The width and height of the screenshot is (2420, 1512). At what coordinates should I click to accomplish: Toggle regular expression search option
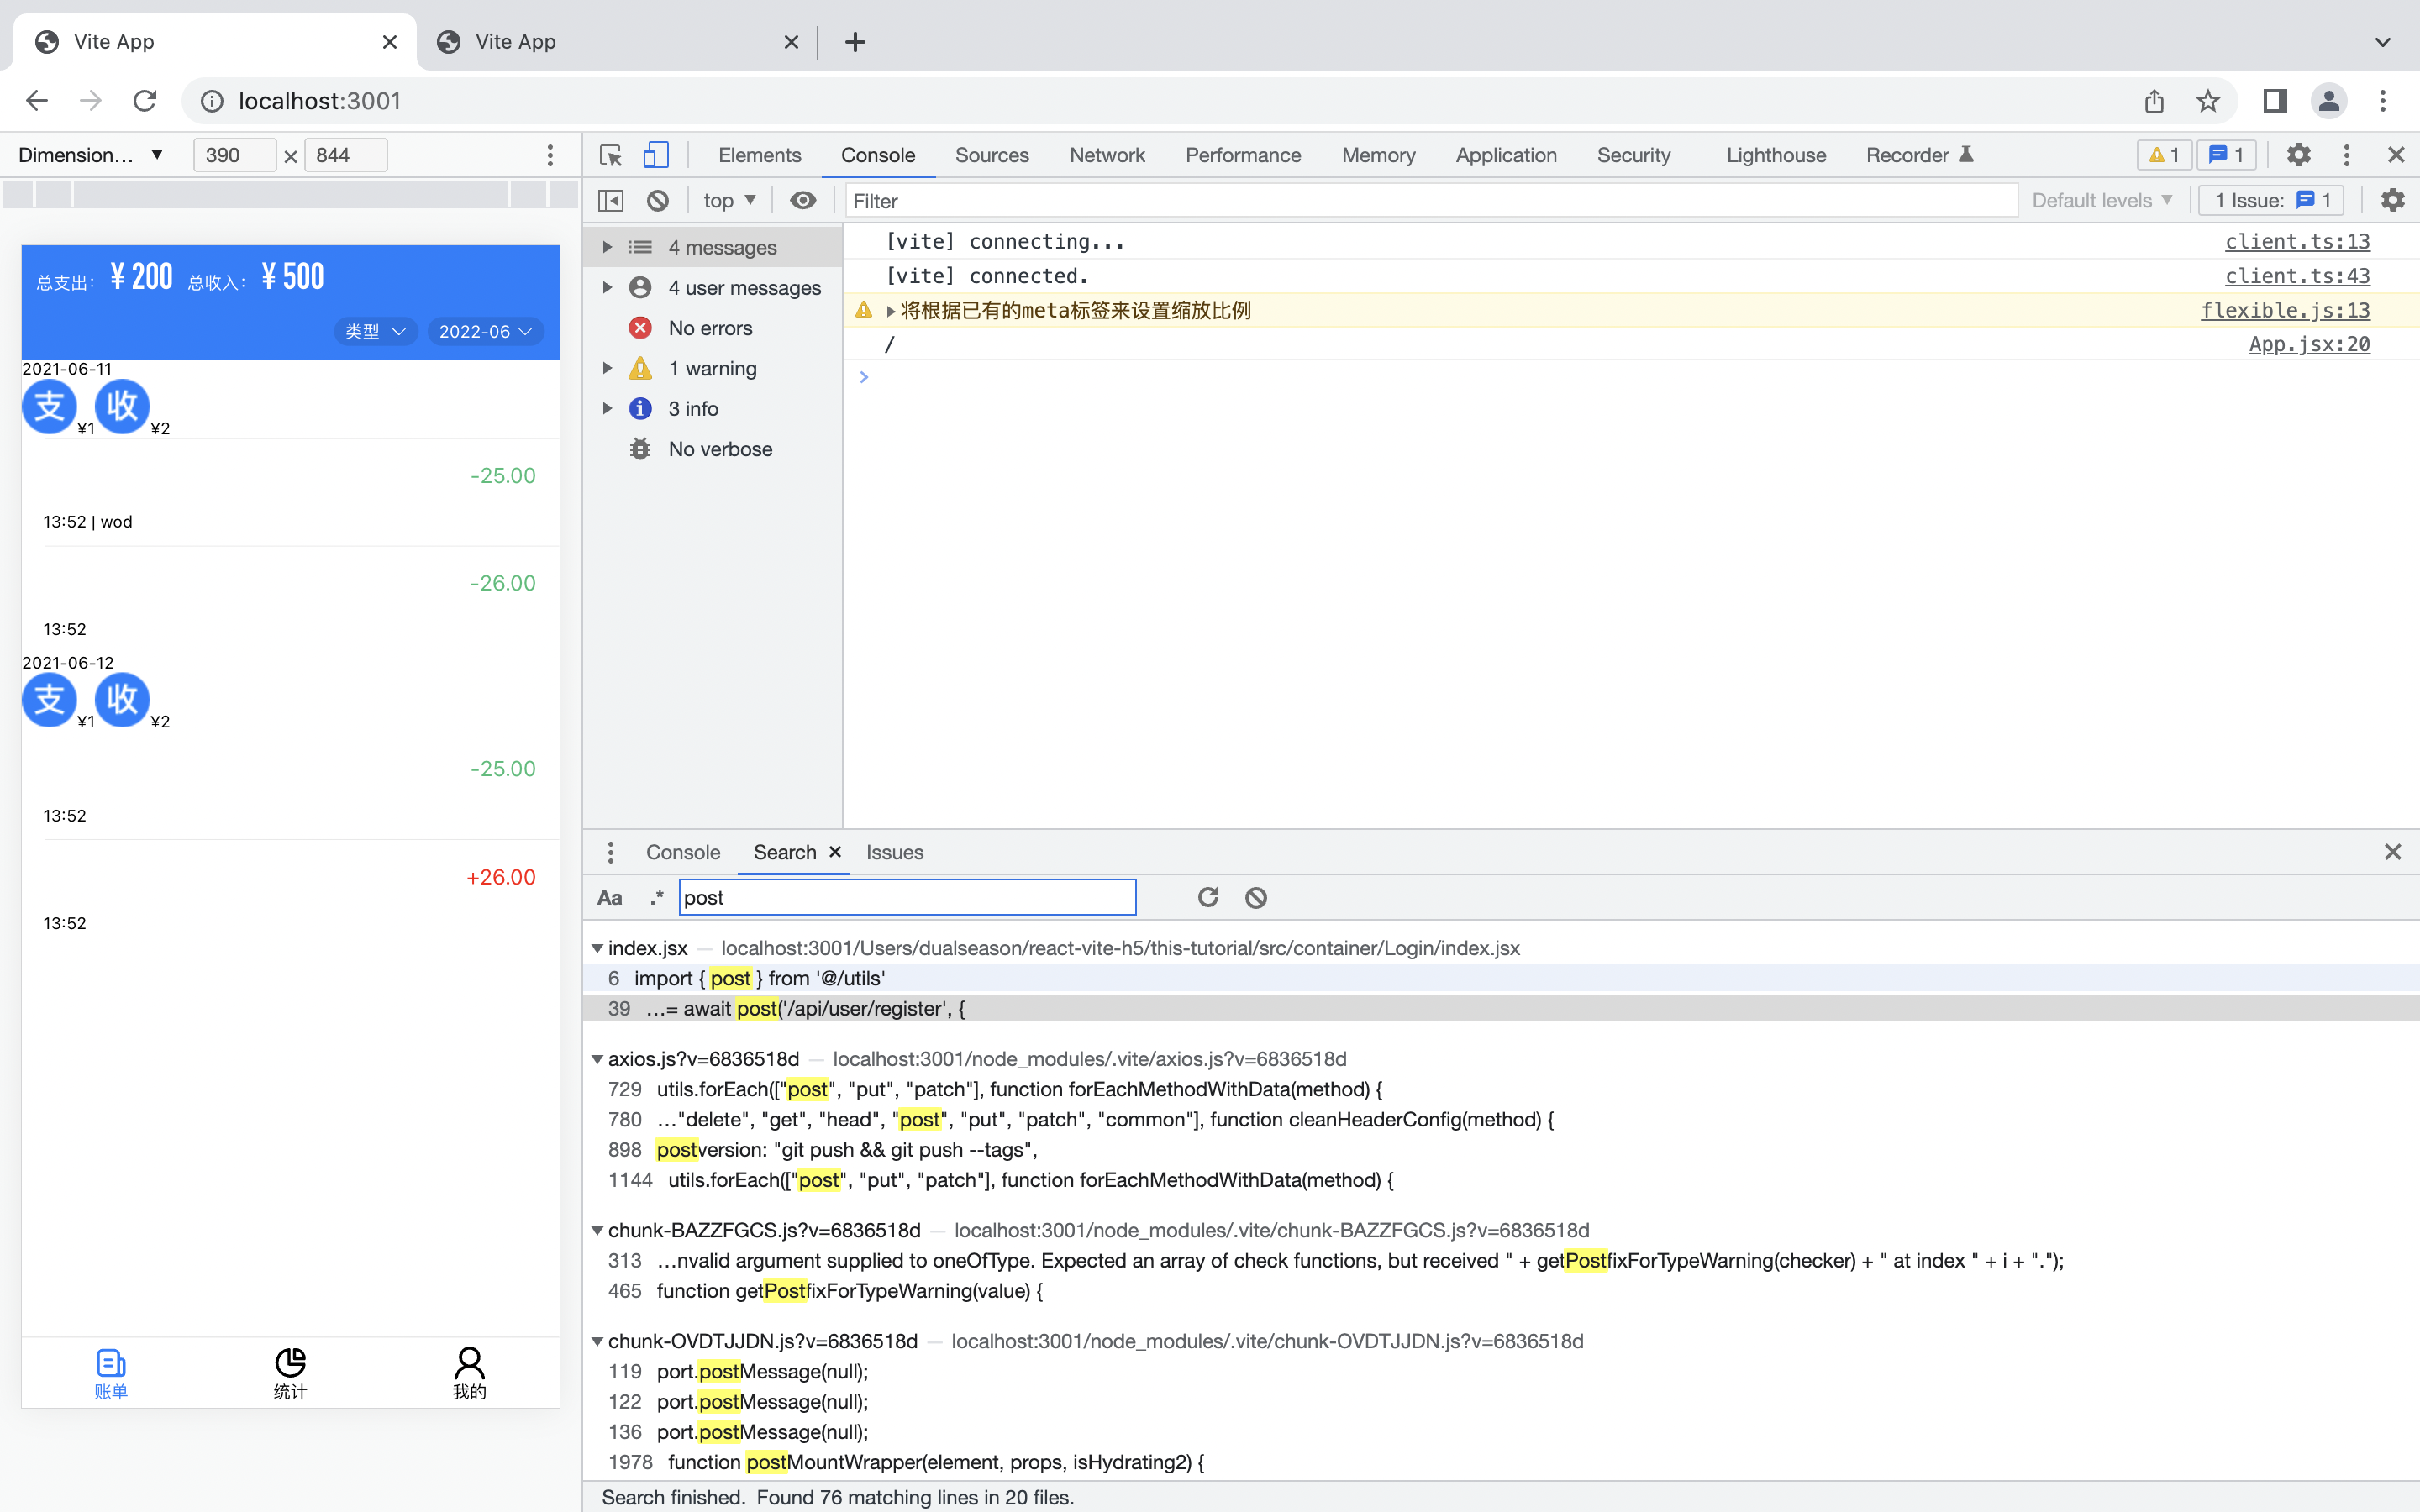(656, 898)
